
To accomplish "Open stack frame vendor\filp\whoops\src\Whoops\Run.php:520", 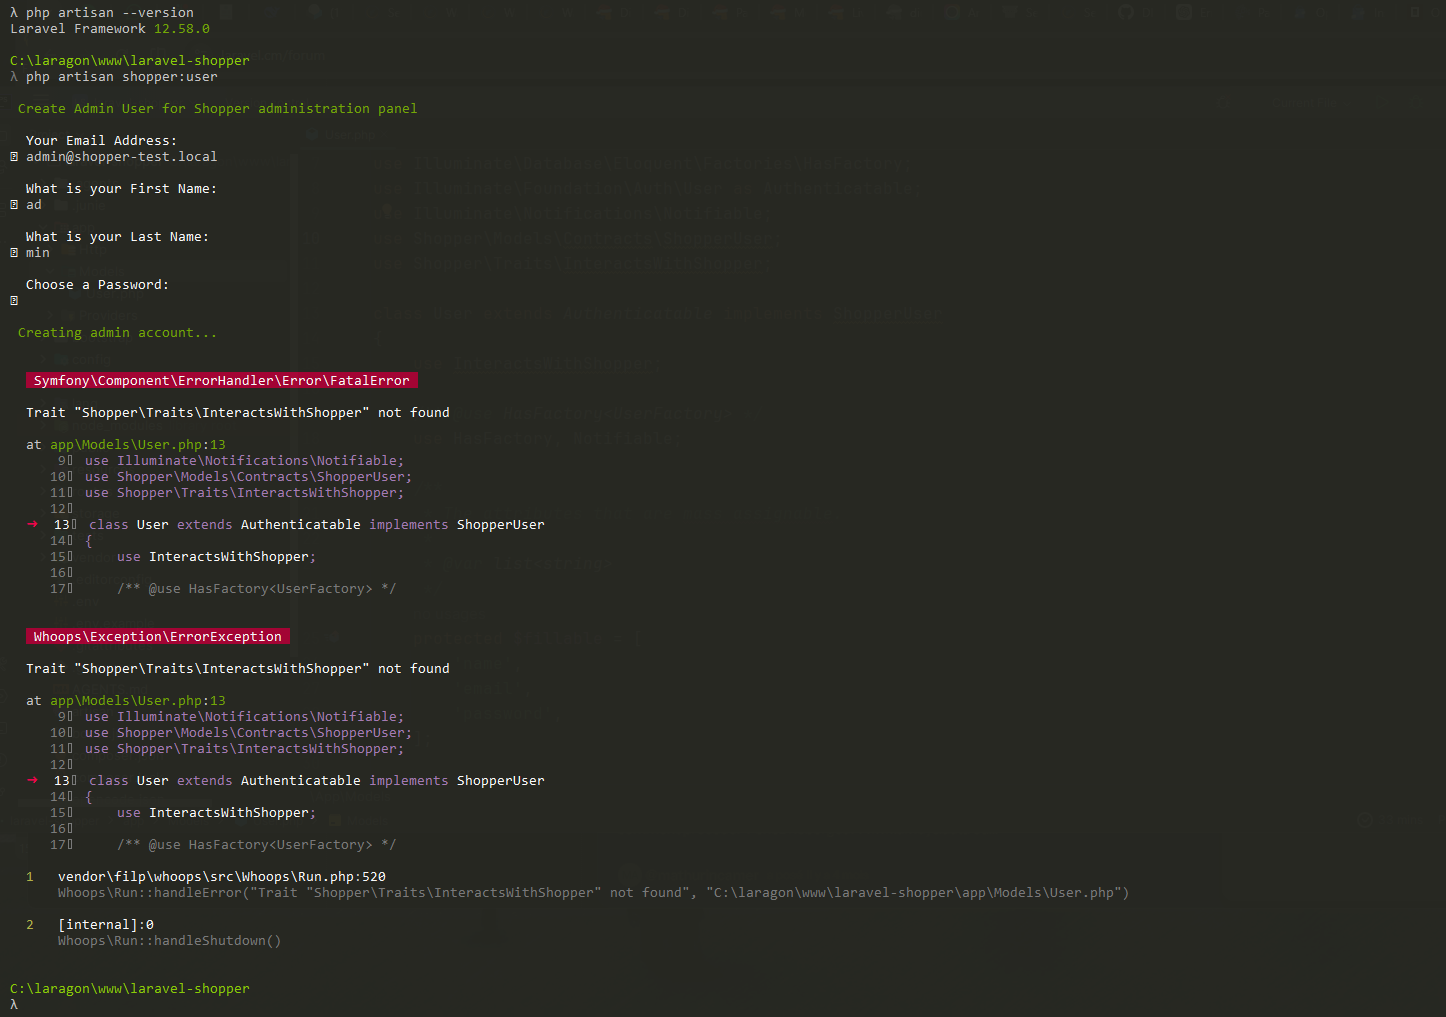I will click(222, 877).
